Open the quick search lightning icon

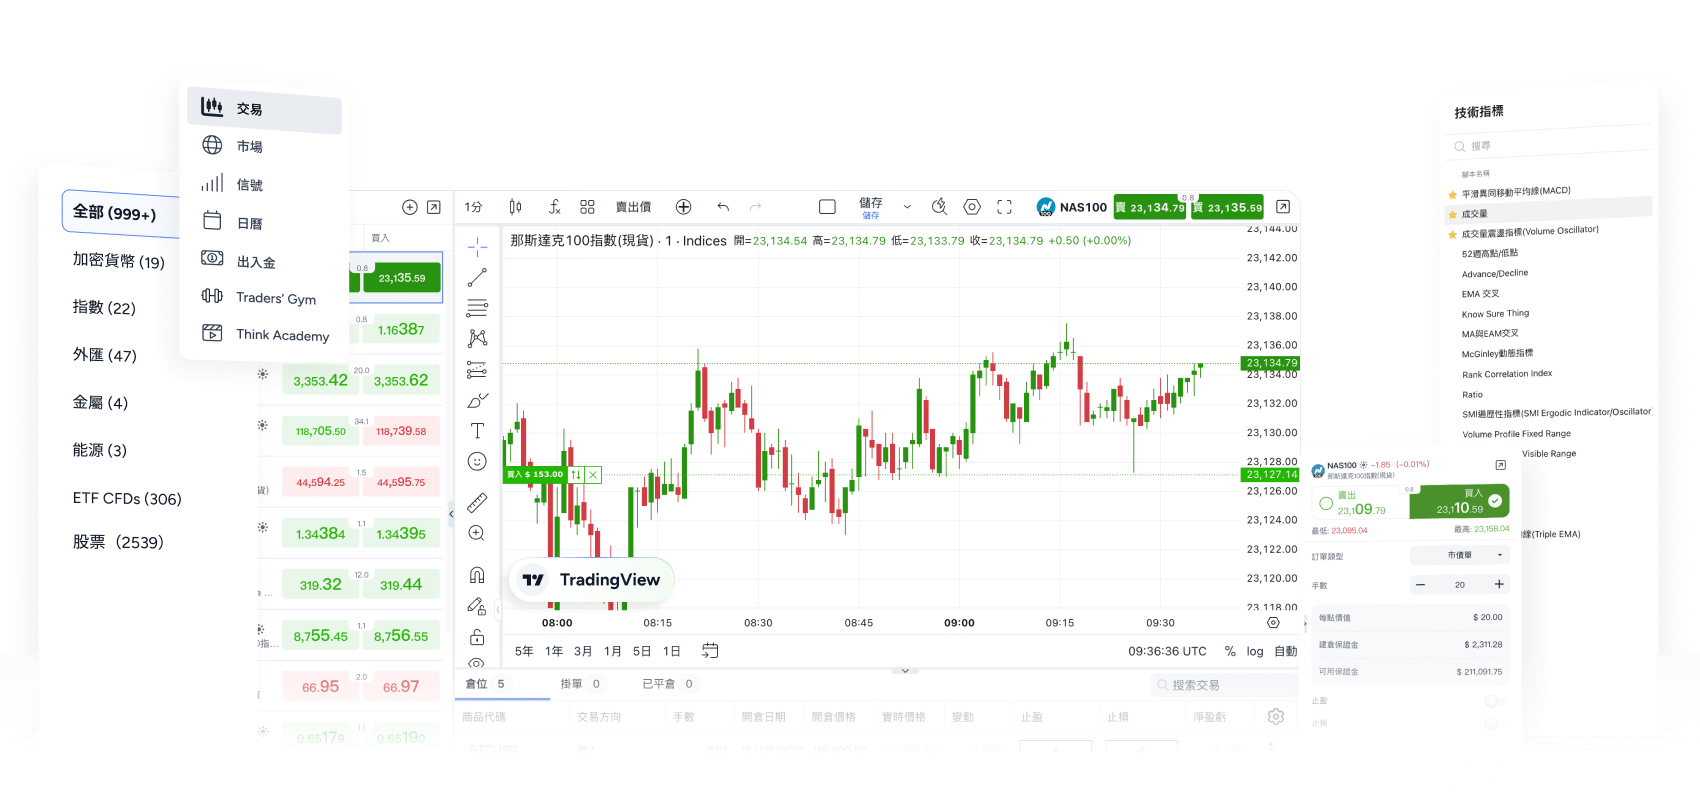click(x=939, y=207)
